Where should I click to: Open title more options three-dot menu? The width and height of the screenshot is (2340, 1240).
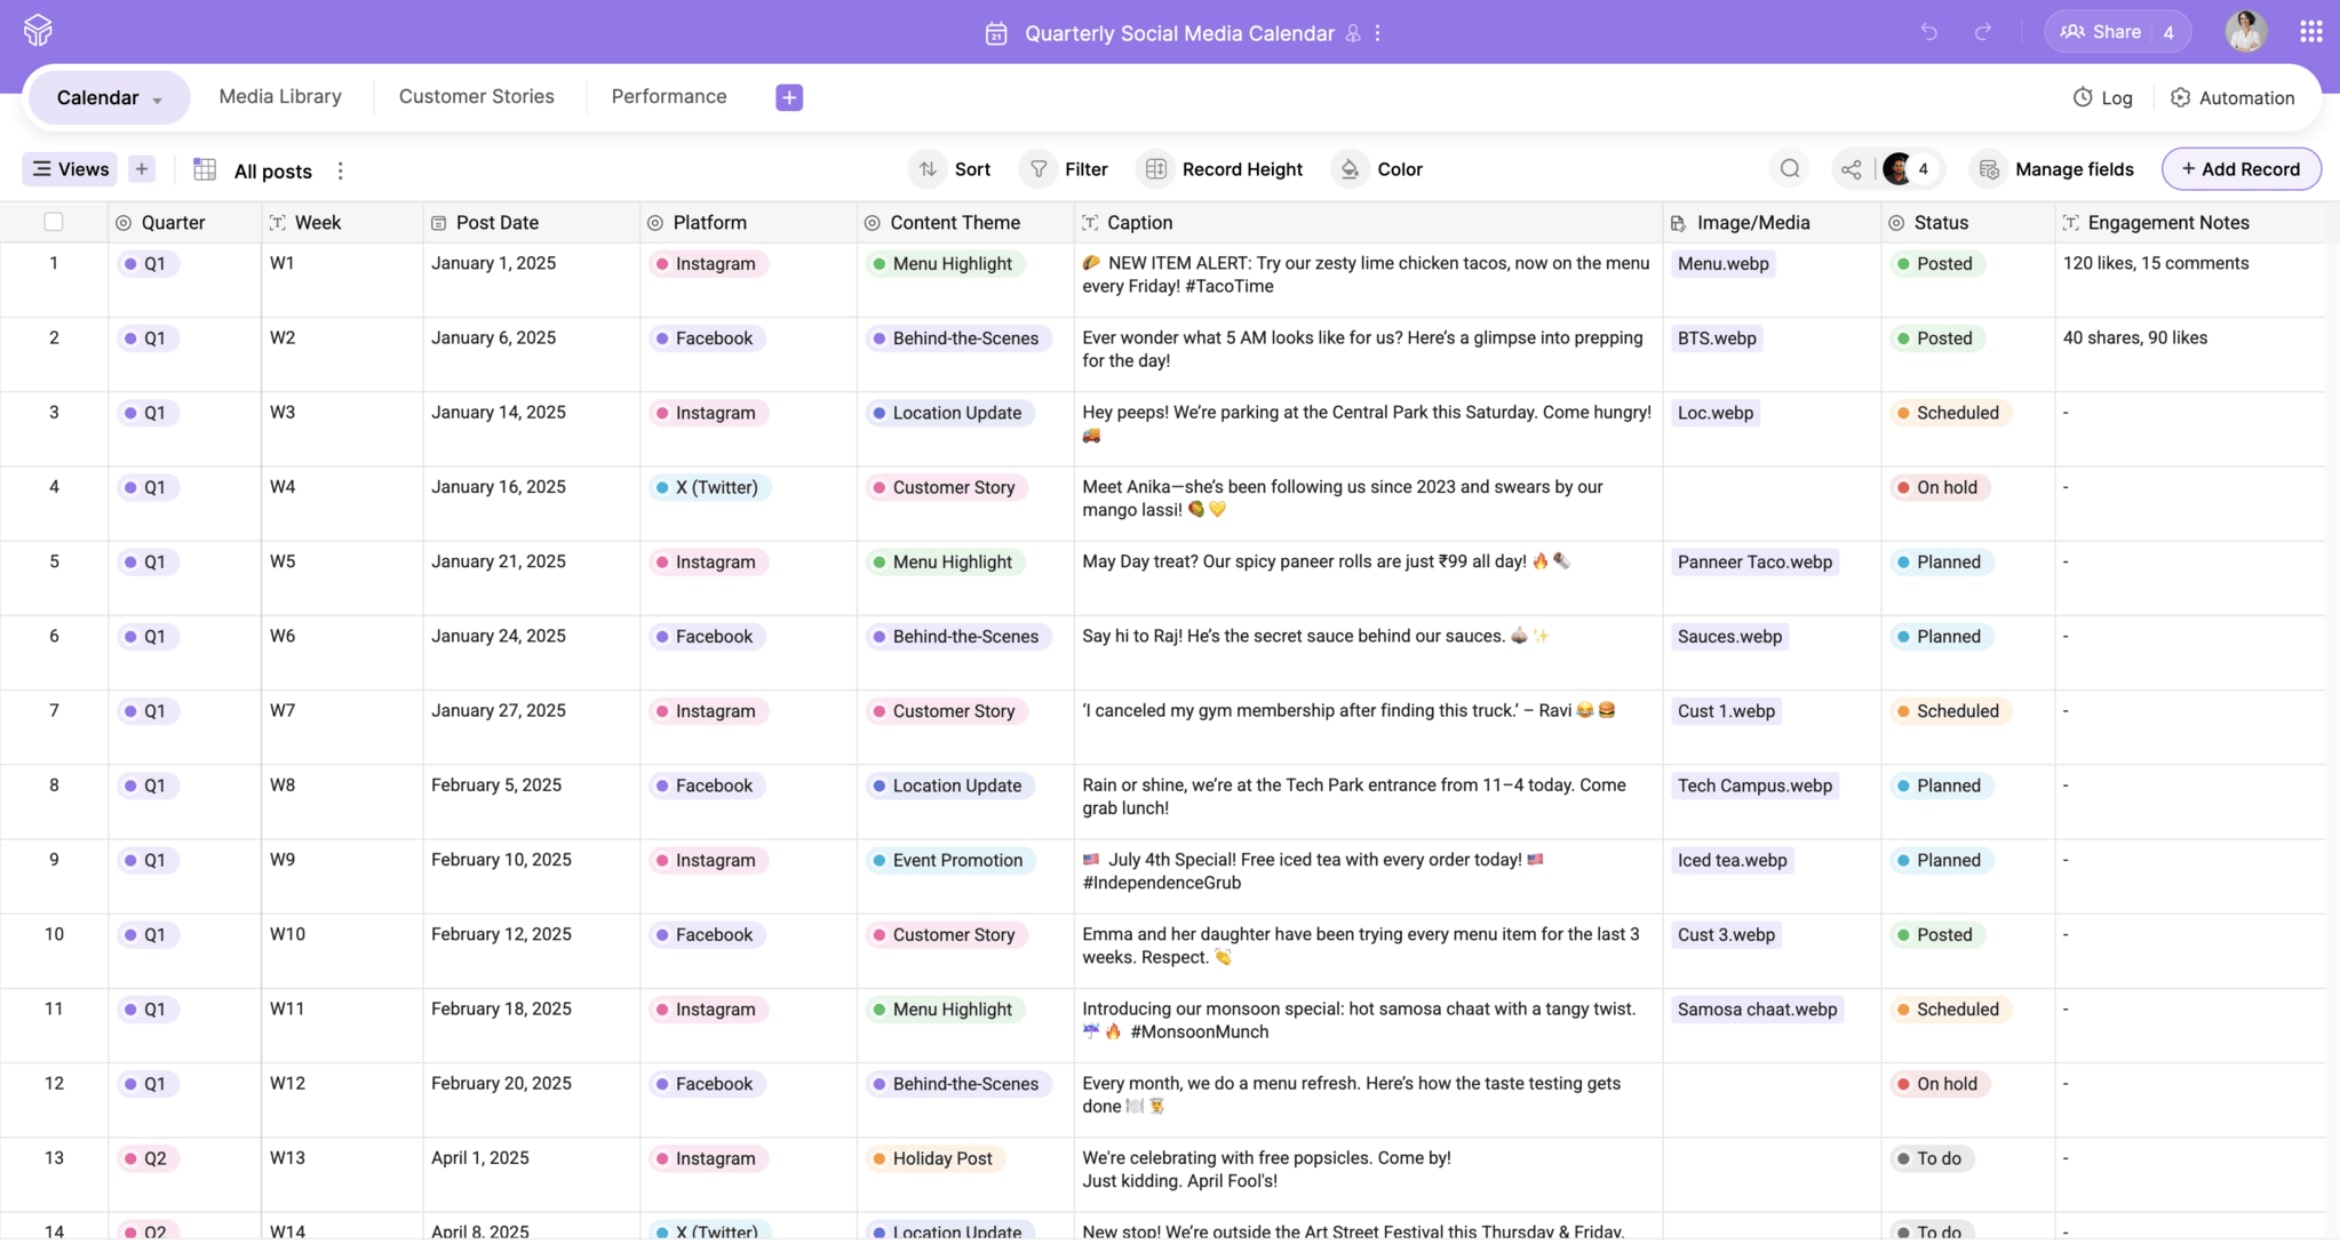[1377, 33]
